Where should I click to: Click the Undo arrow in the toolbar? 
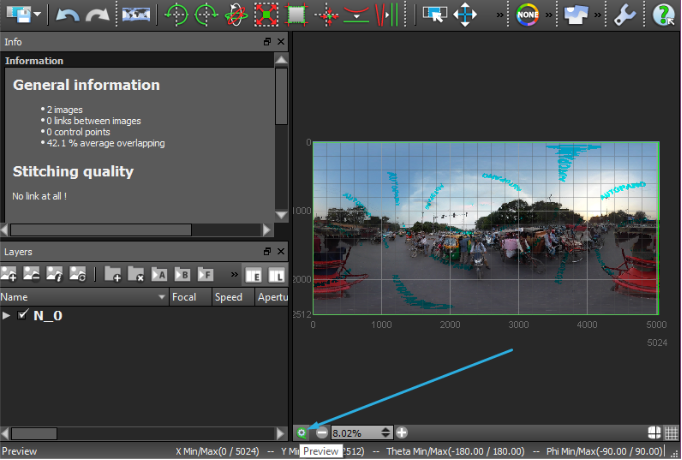67,15
